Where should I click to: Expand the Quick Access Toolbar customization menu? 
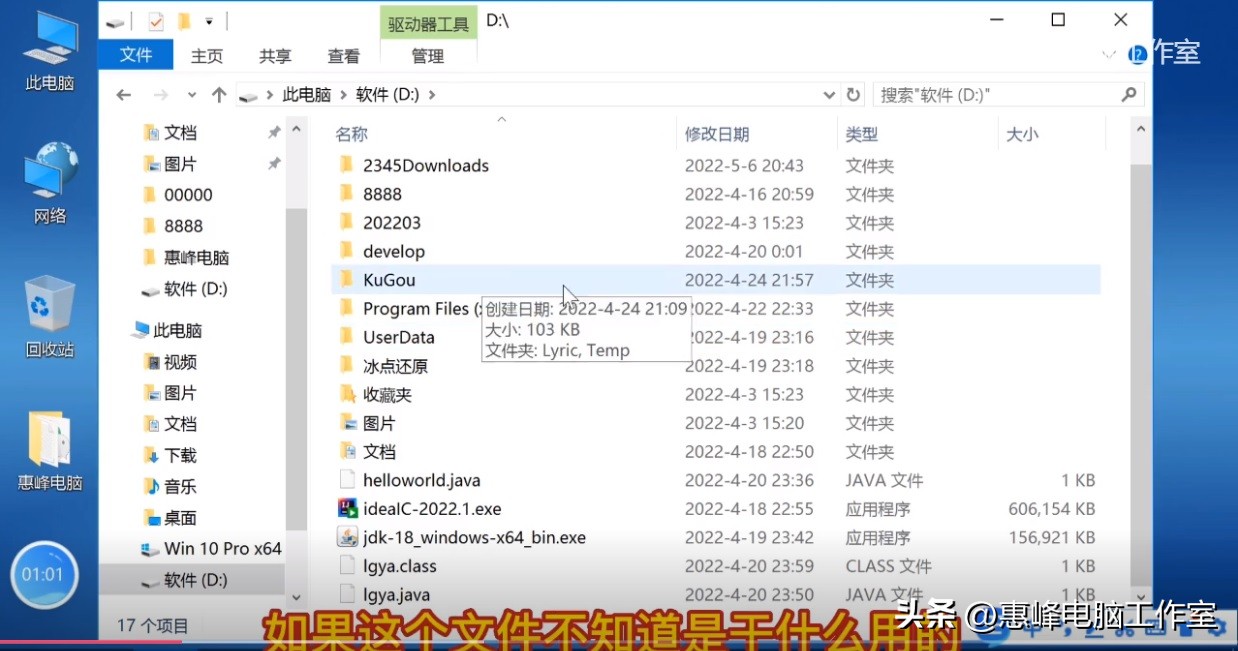pos(210,19)
